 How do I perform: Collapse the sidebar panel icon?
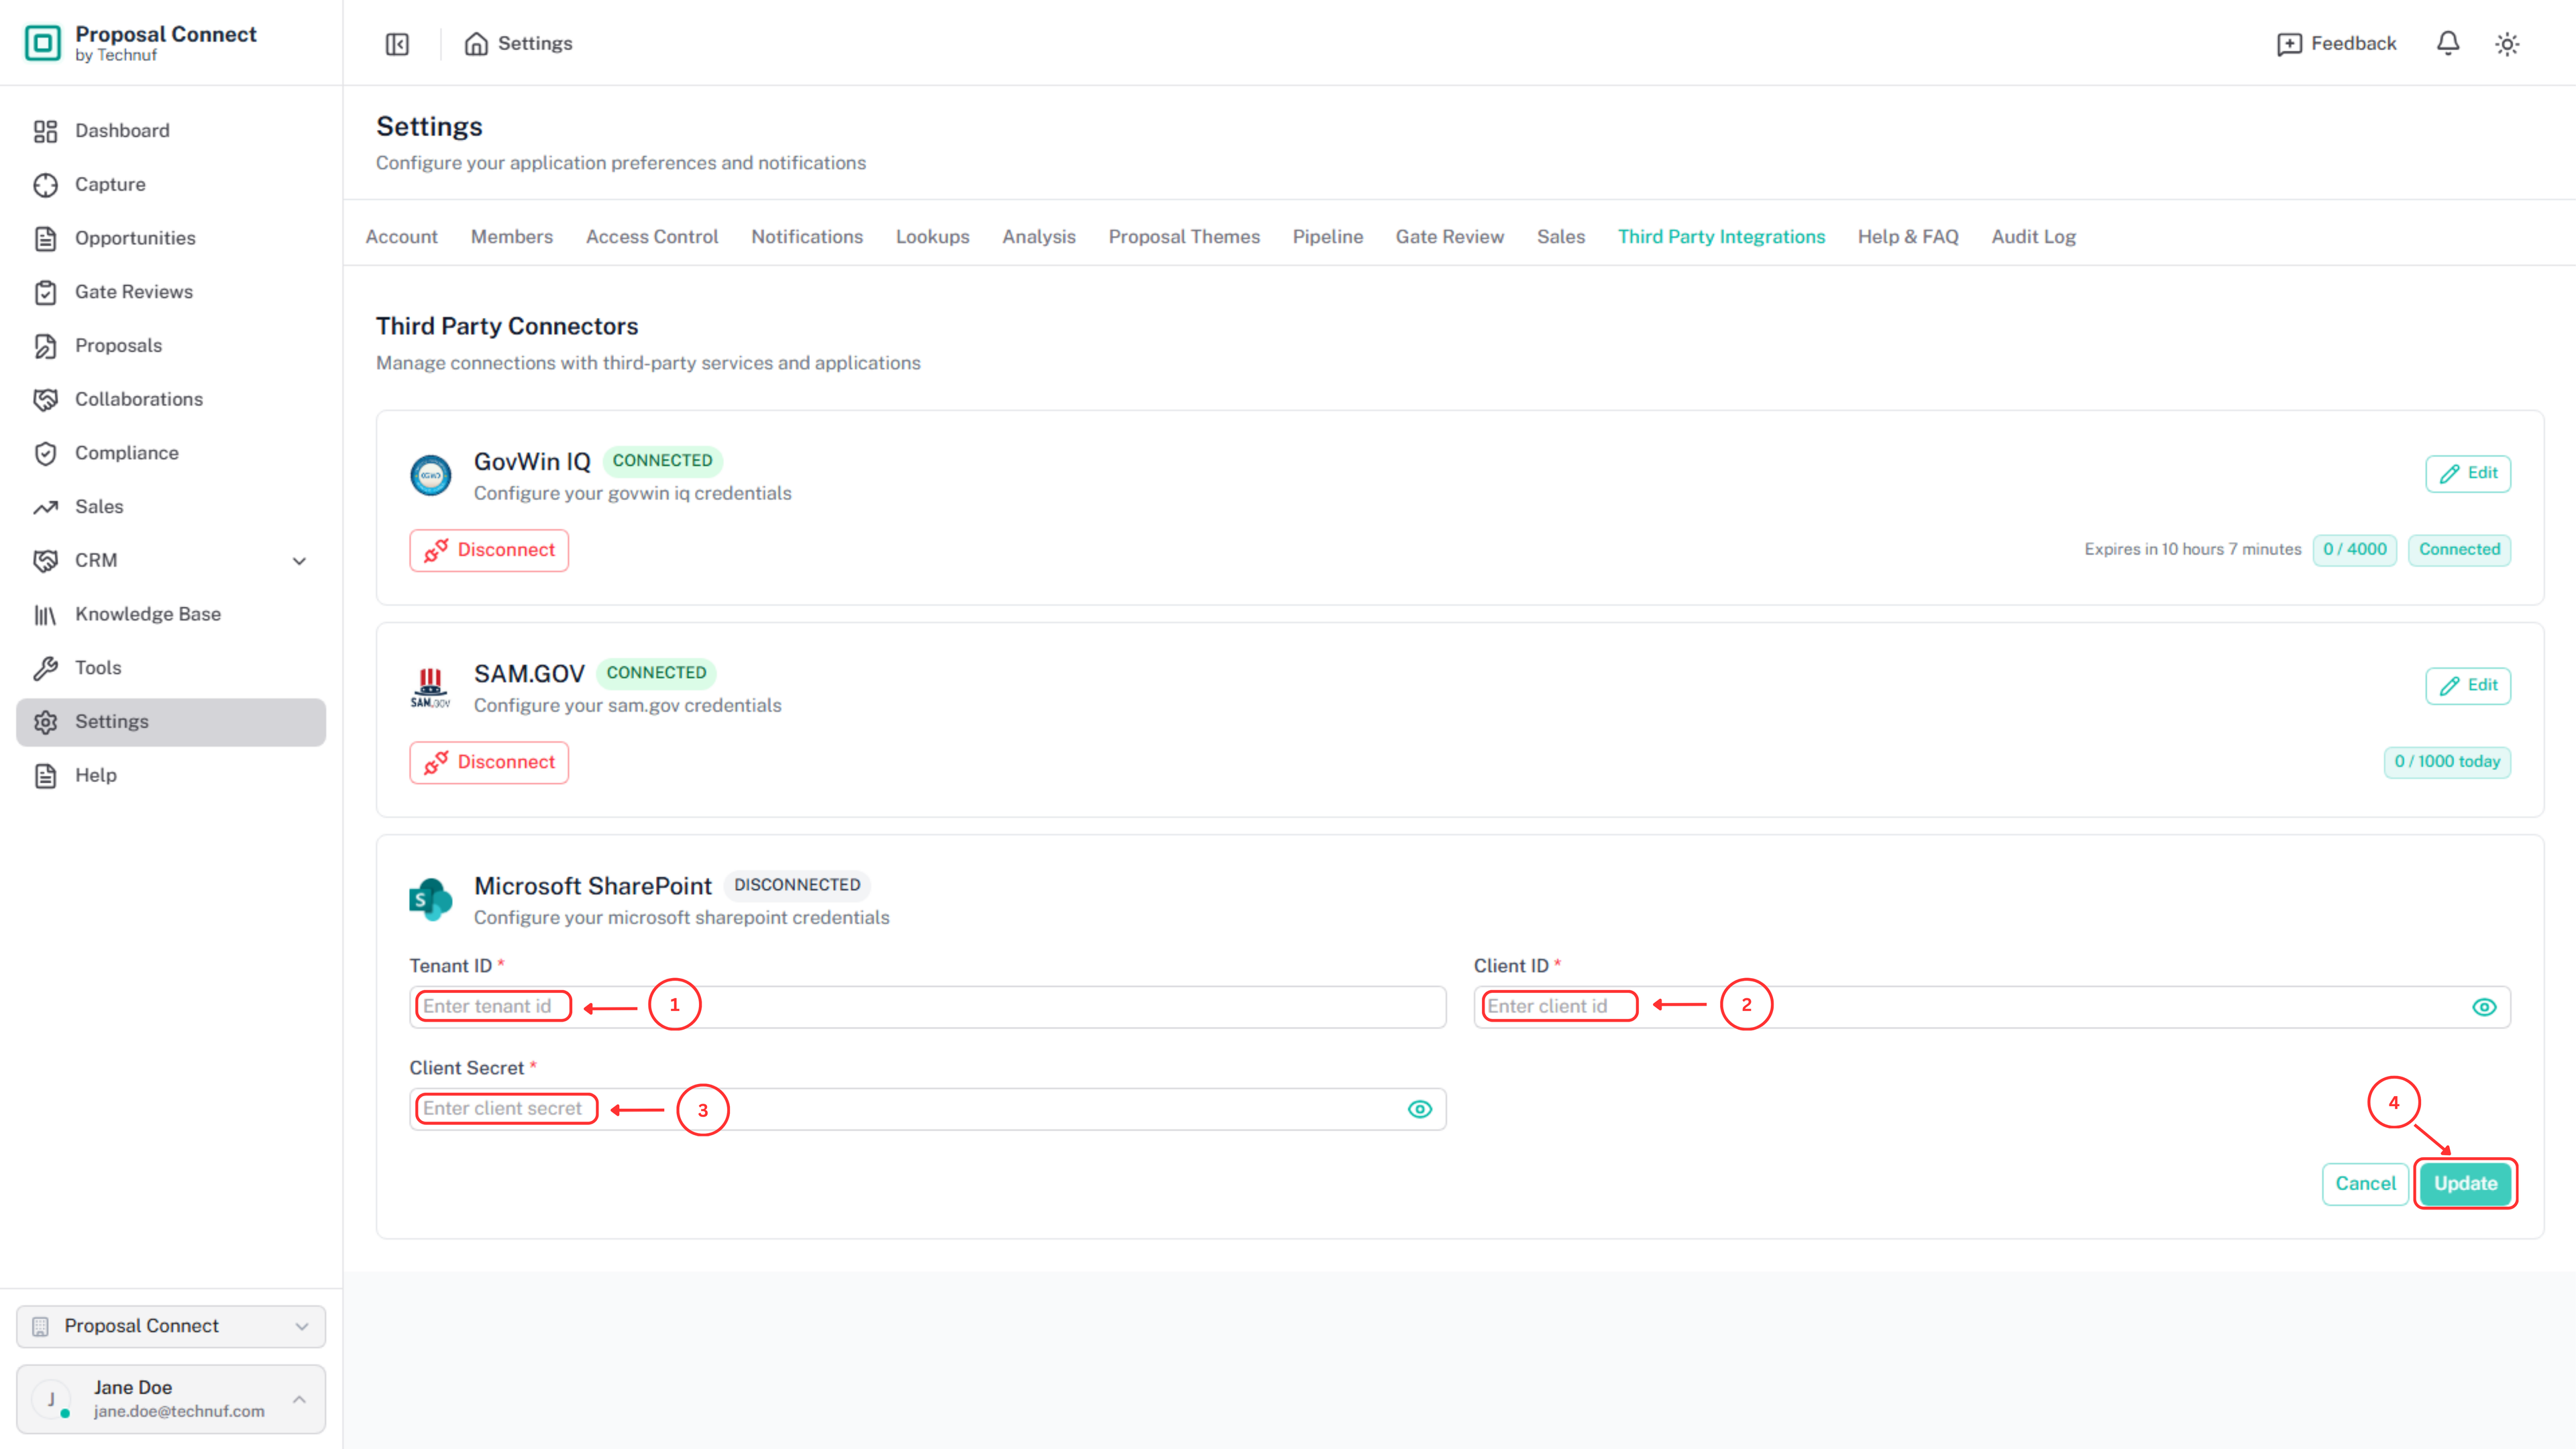click(x=397, y=44)
